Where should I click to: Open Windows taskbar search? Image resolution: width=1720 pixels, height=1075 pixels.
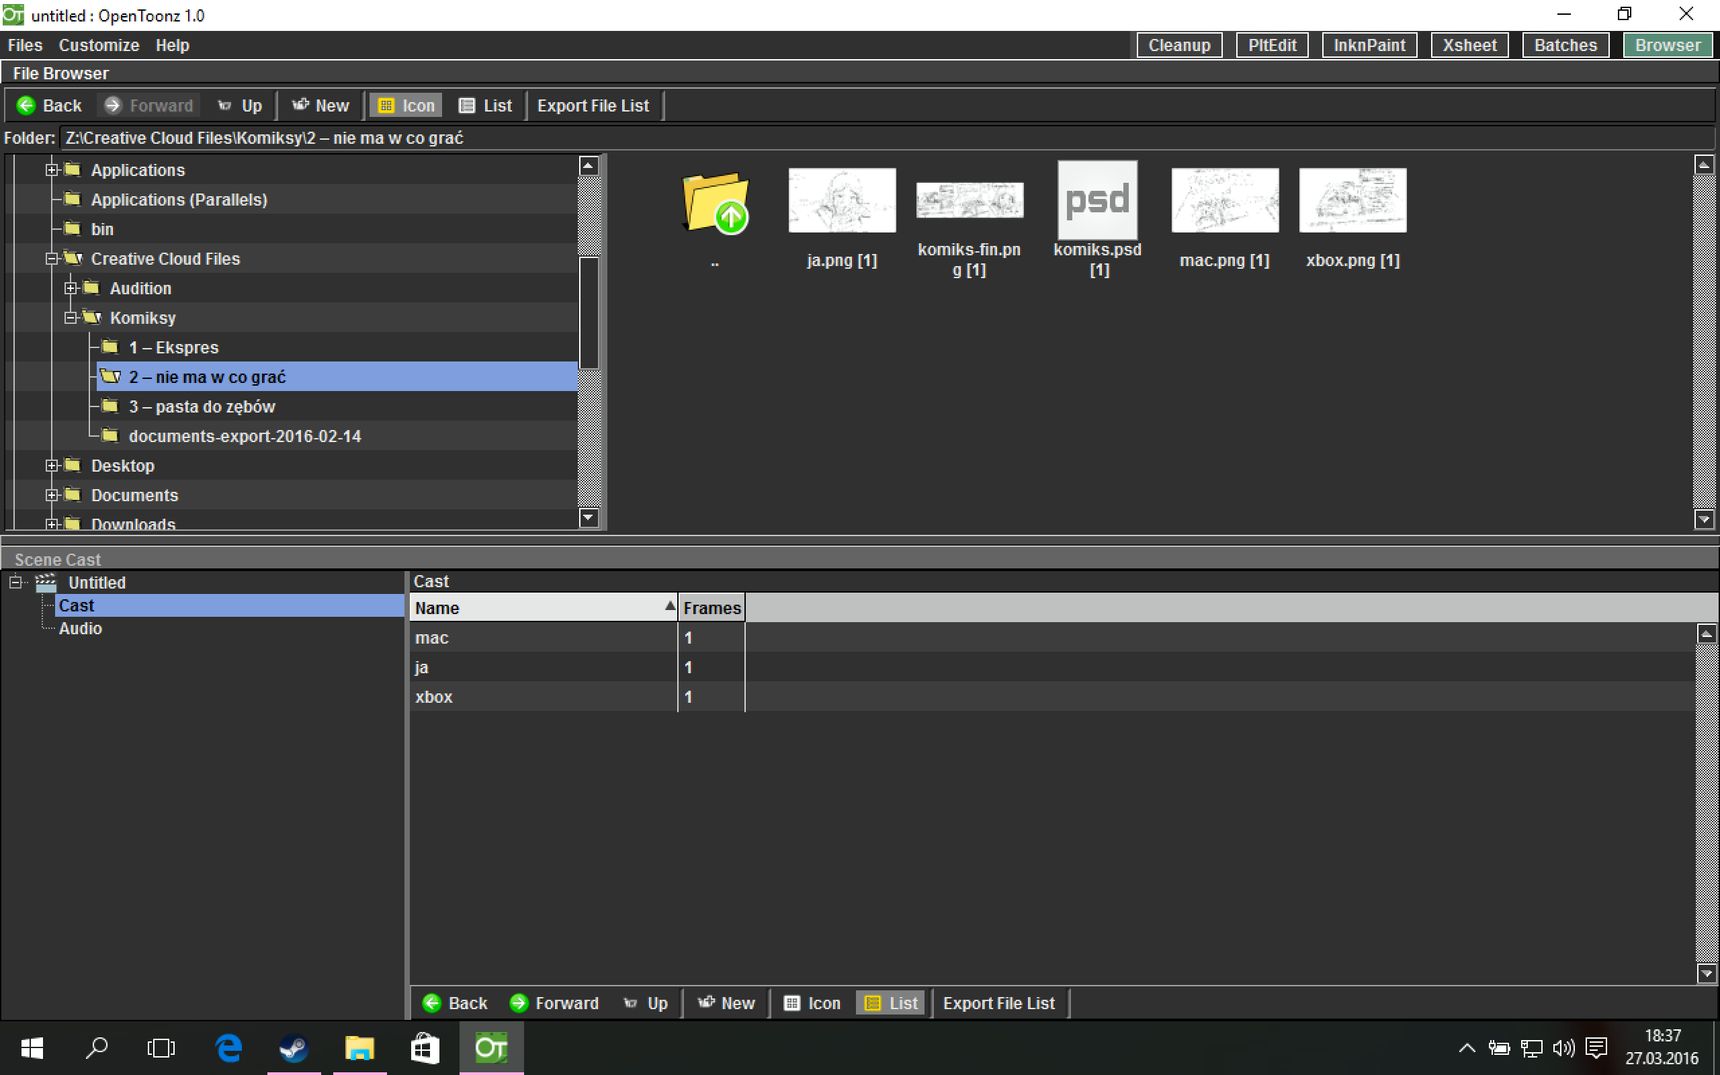click(x=97, y=1048)
